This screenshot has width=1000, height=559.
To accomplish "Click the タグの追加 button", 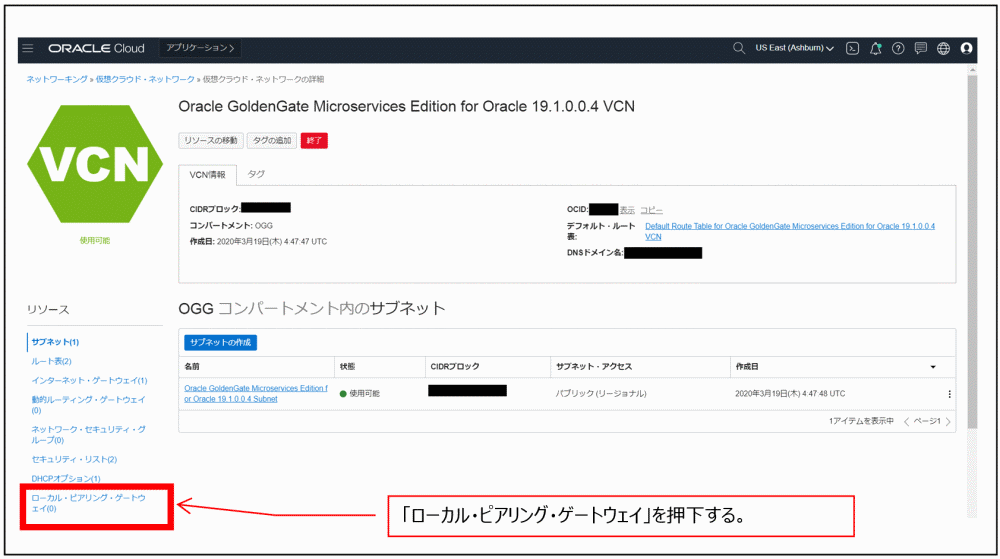I will [272, 140].
